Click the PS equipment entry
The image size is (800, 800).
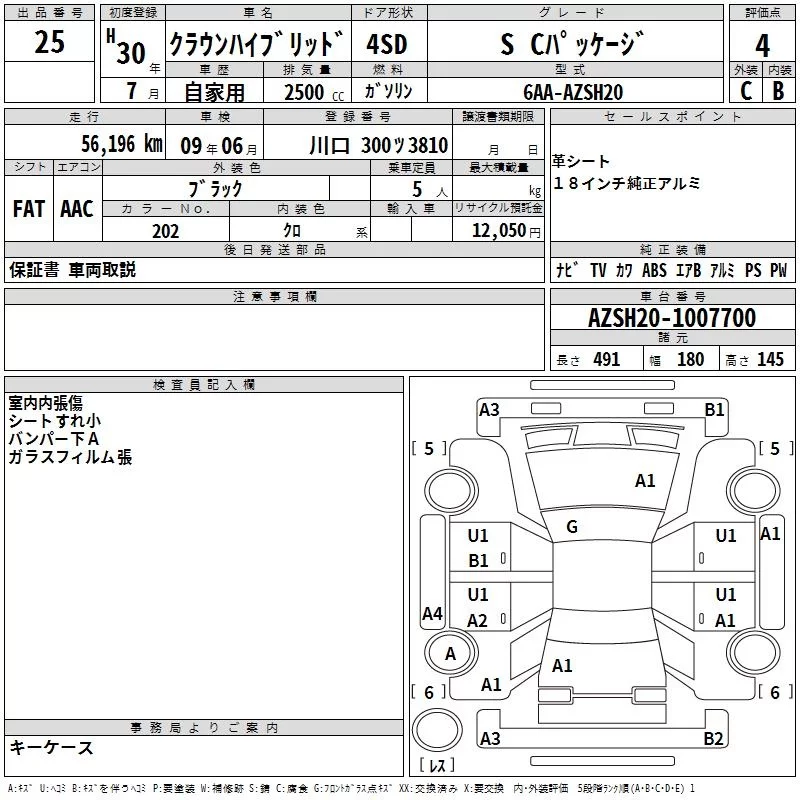753,270
